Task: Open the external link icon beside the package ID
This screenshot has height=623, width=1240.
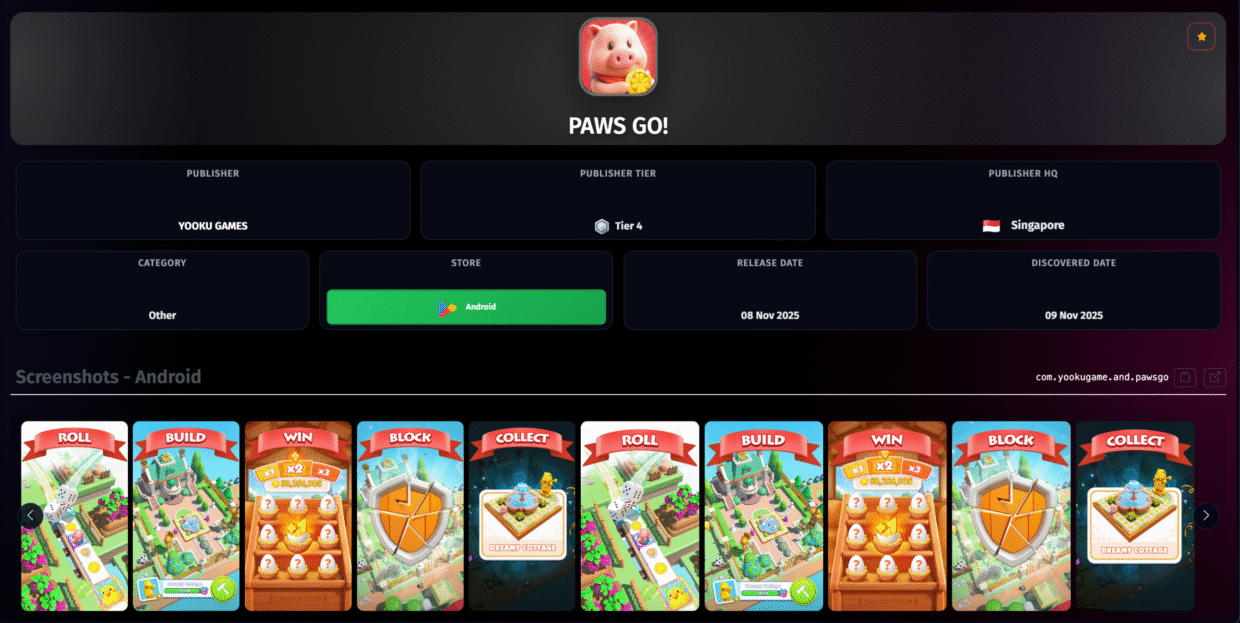Action: (1215, 378)
